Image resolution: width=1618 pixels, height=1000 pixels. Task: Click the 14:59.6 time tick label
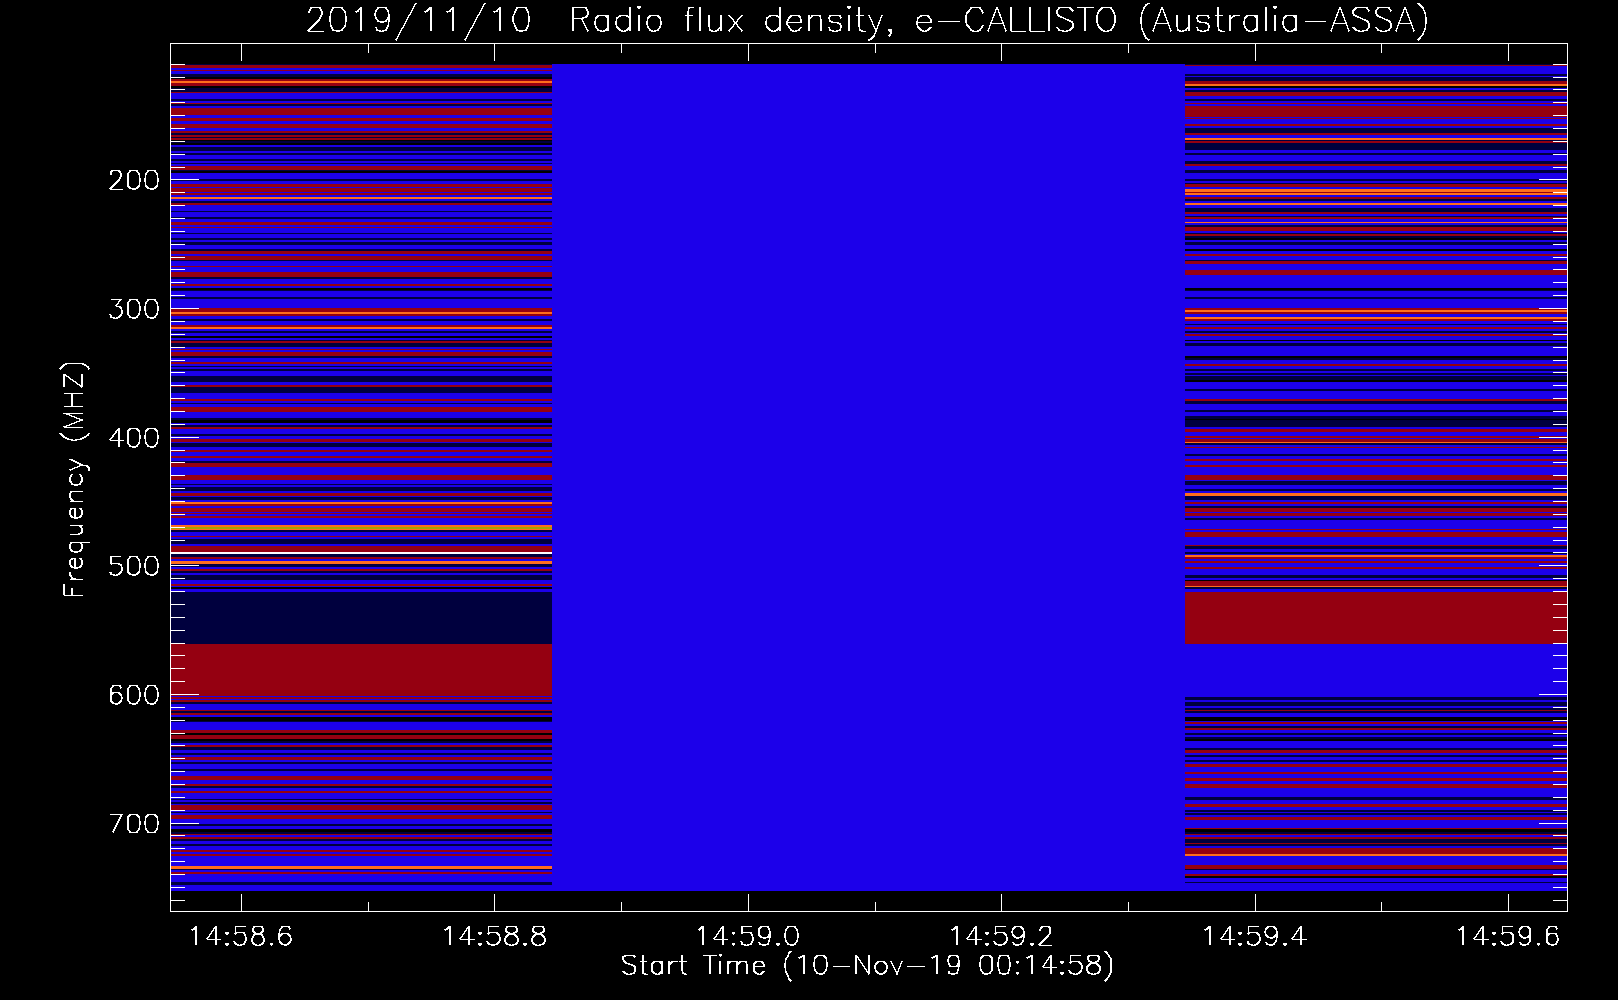[x=1507, y=936]
